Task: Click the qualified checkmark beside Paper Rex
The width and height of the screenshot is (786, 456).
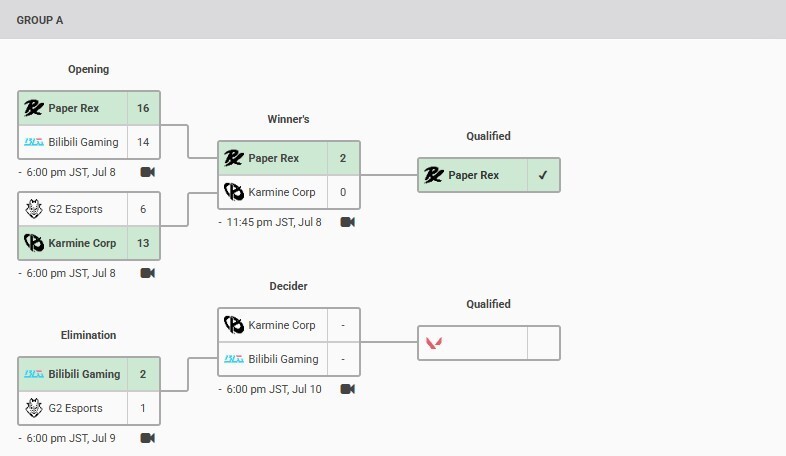Action: coord(543,175)
